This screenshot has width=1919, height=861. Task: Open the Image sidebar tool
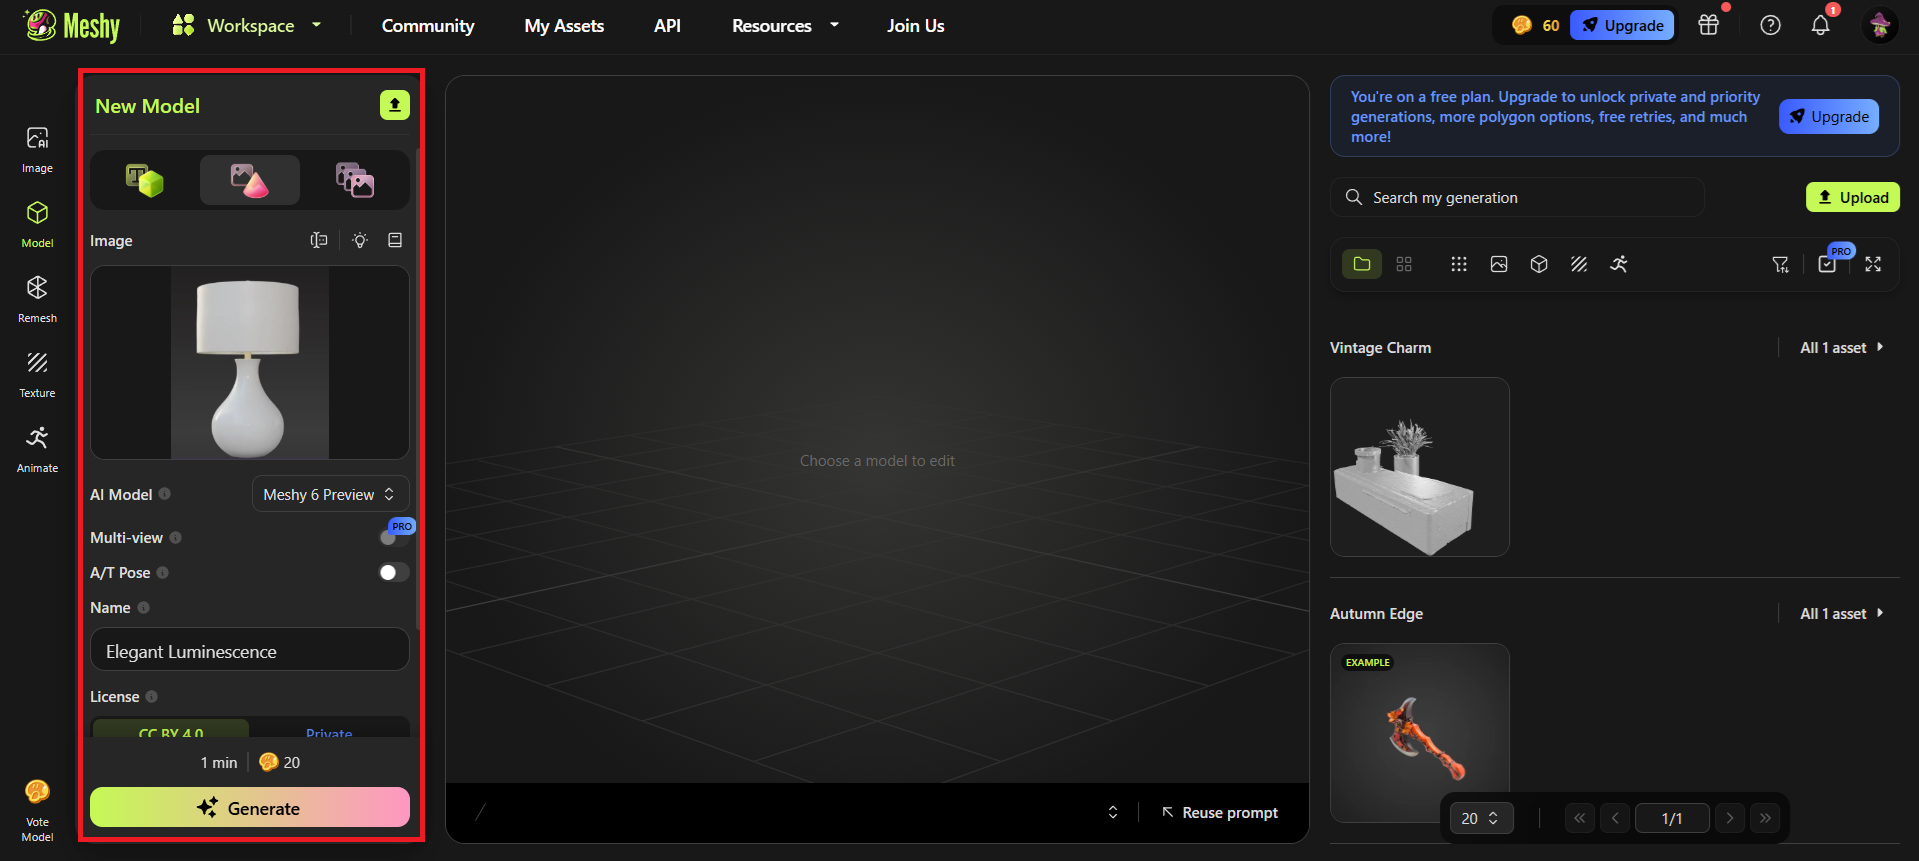coord(37,149)
